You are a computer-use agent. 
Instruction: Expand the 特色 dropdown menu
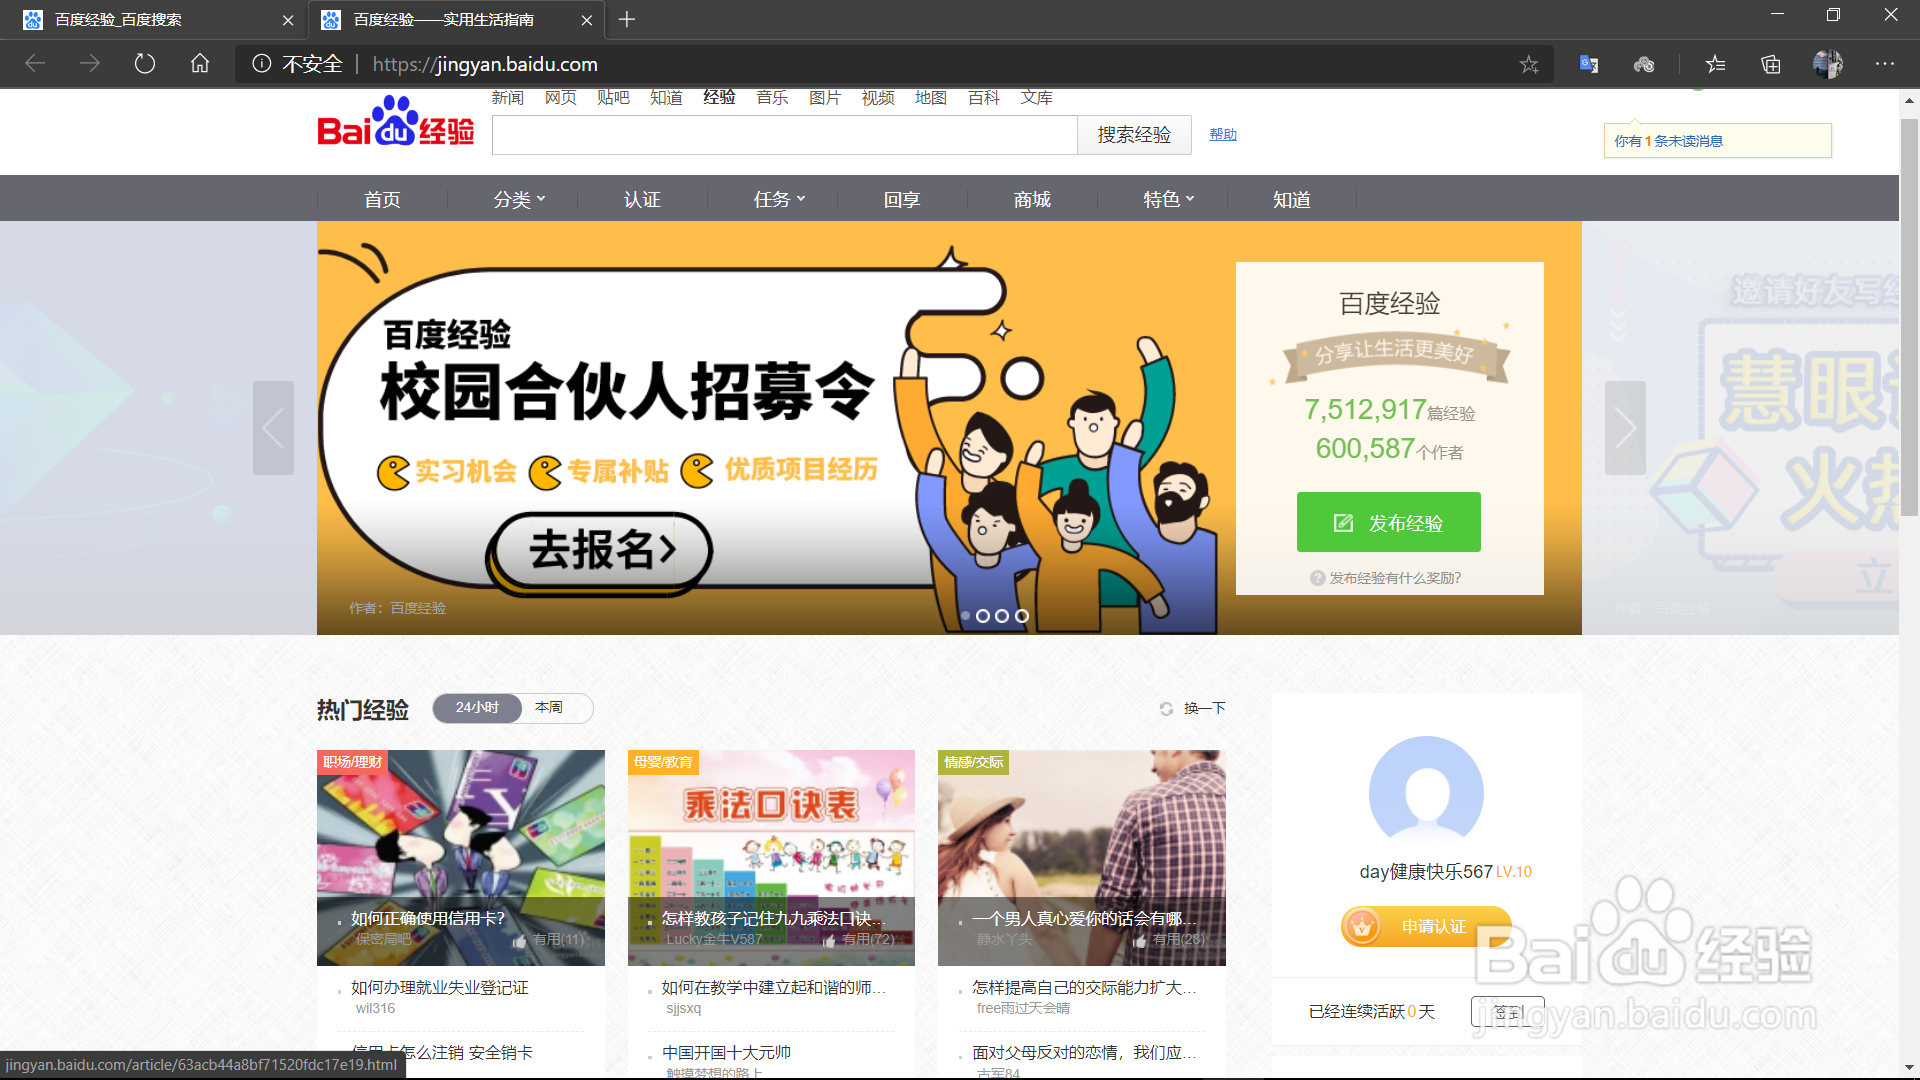coord(1169,199)
